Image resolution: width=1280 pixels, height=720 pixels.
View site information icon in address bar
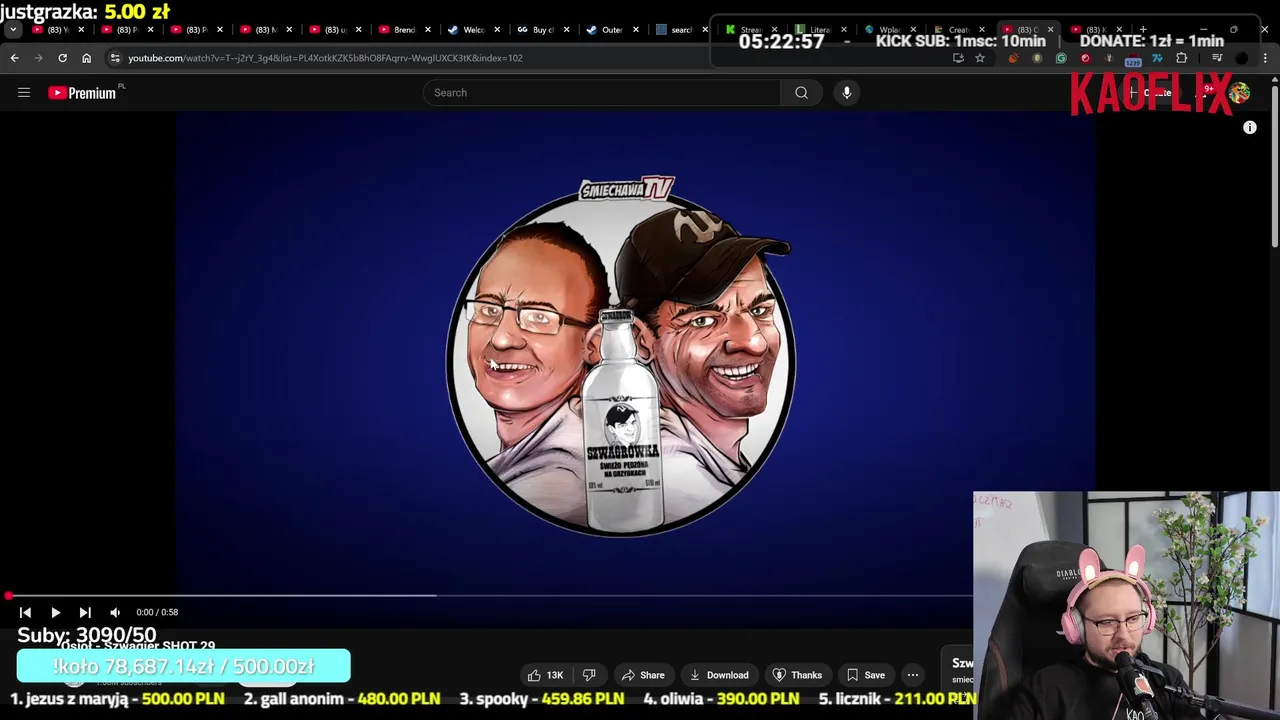coord(115,58)
